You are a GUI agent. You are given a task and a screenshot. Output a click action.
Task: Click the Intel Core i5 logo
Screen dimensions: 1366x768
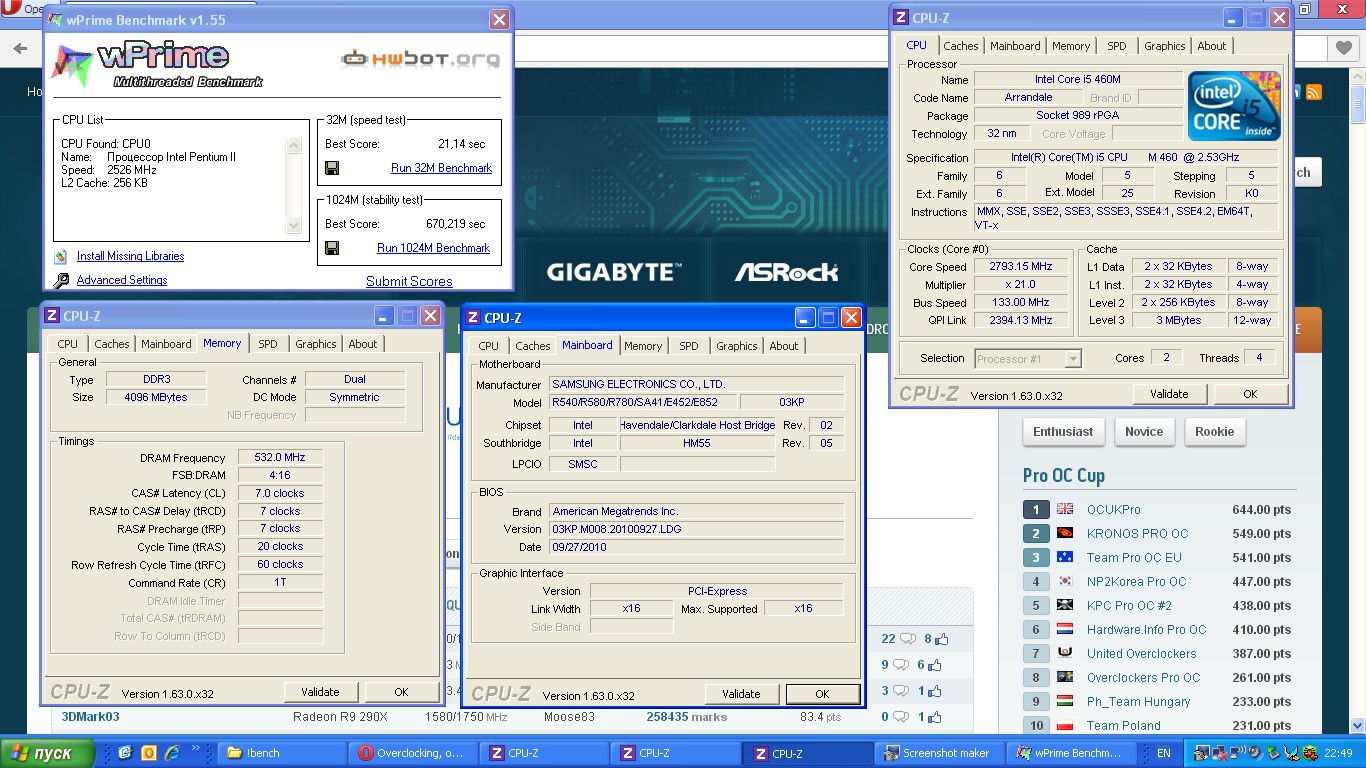pos(1234,106)
